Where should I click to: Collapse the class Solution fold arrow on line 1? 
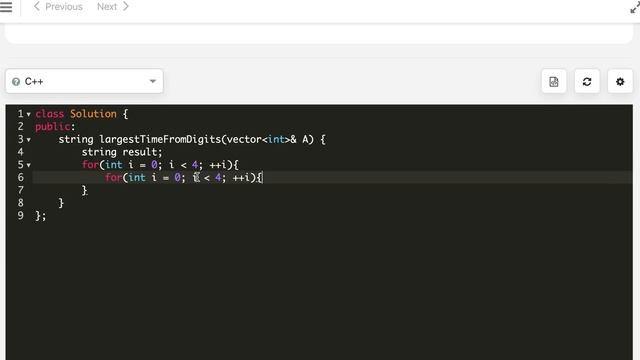[29, 115]
